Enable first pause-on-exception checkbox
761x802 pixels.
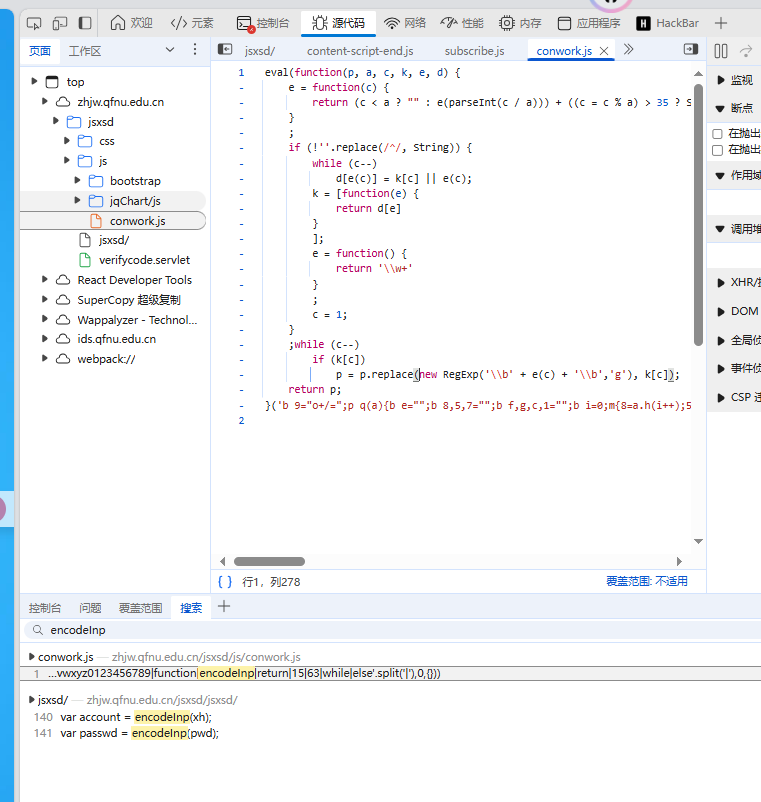(717, 134)
